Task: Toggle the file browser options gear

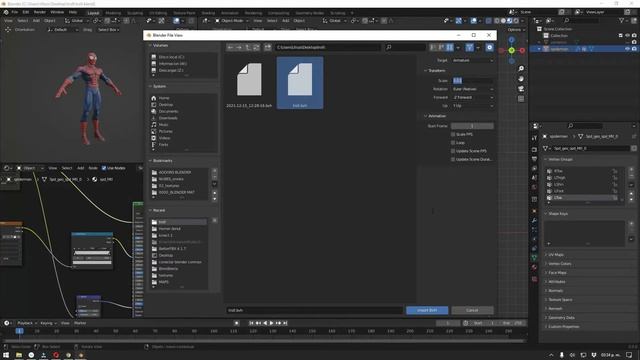Action: [489, 47]
